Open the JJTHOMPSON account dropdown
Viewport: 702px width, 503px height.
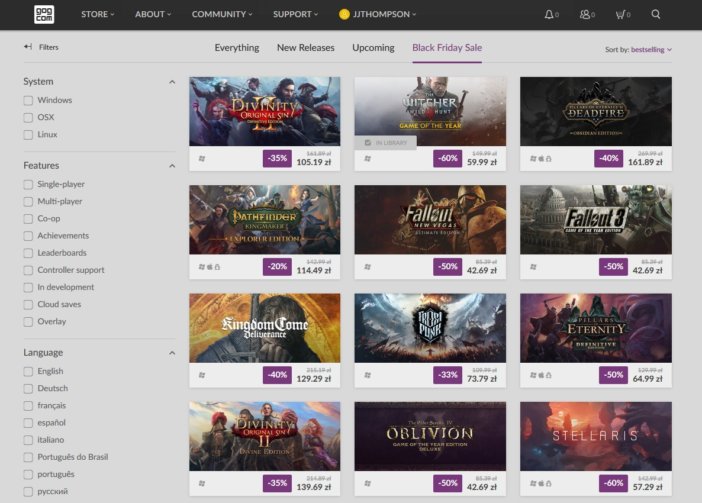(385, 14)
